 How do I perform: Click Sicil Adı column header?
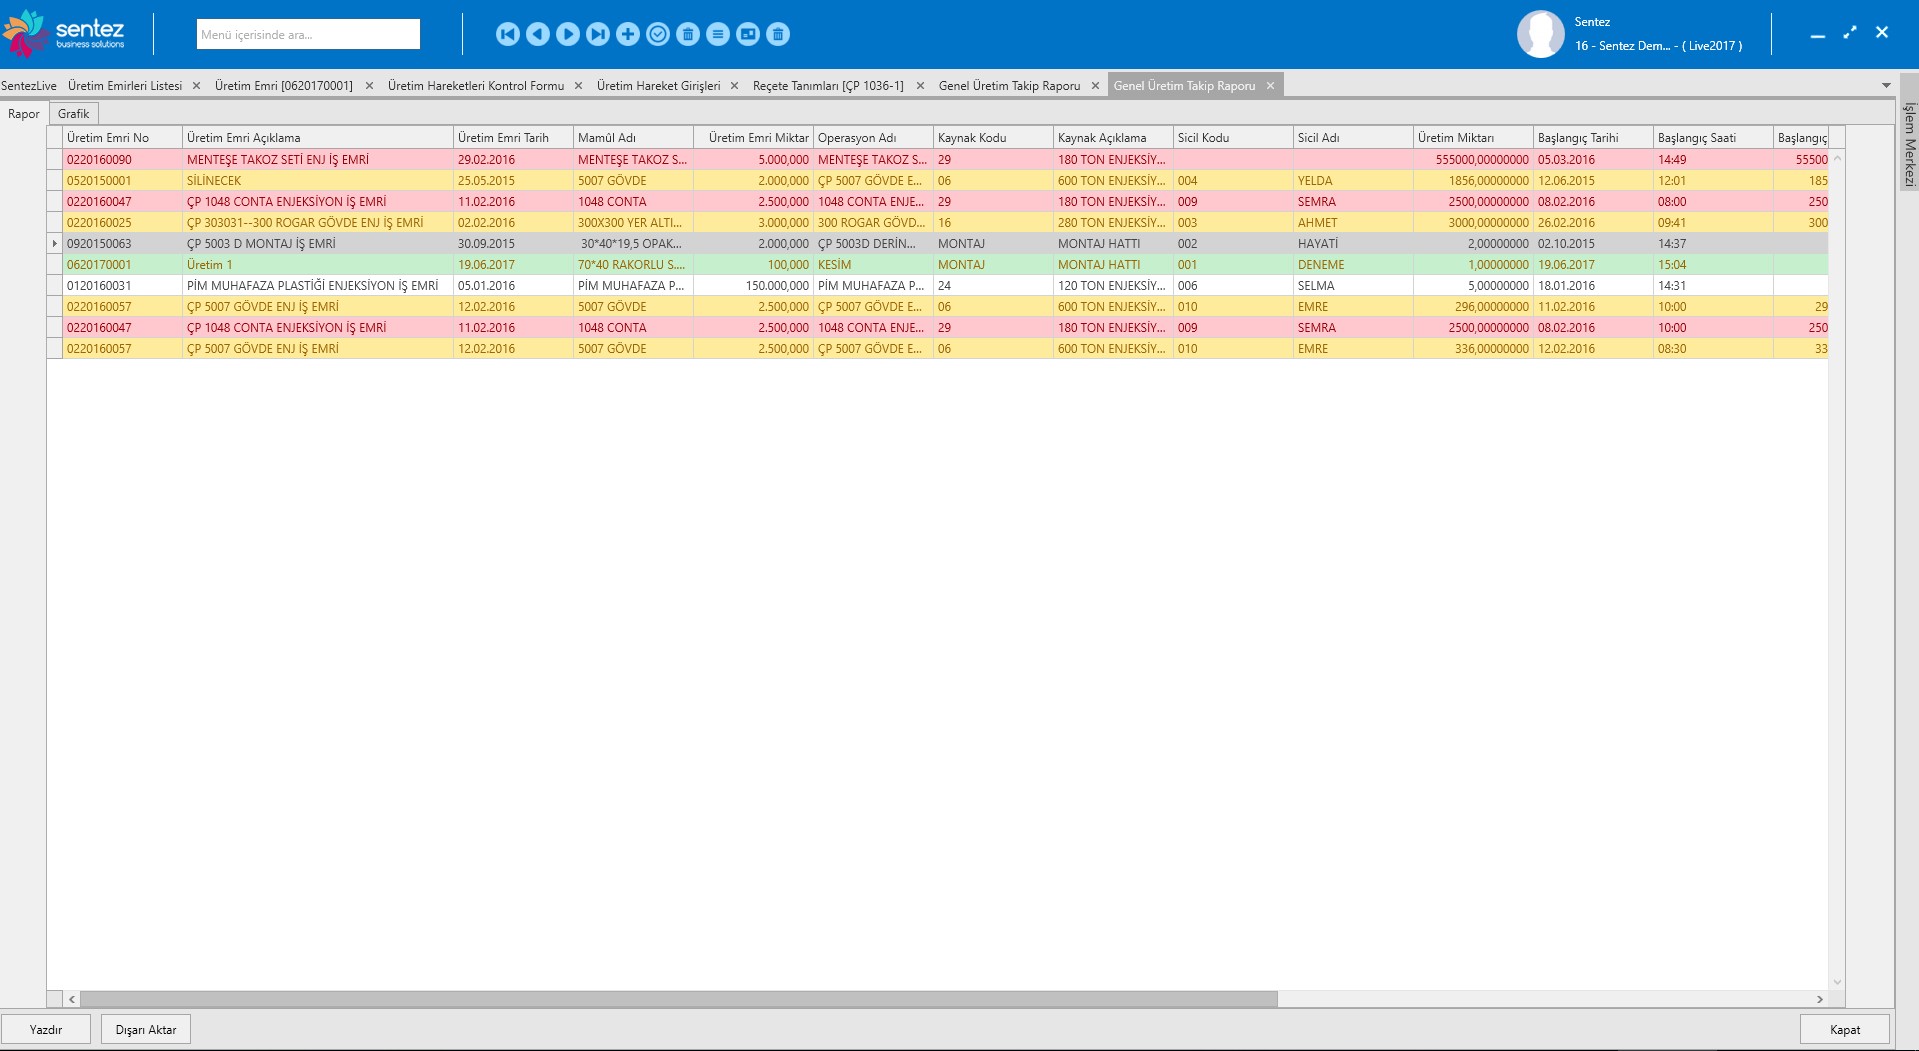tap(1353, 138)
